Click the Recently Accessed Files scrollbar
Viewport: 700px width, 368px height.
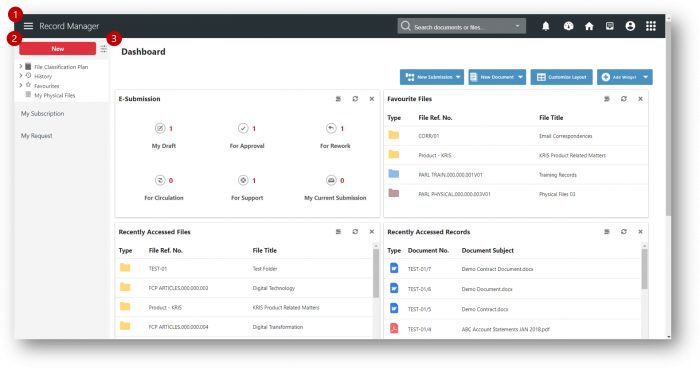[376, 273]
